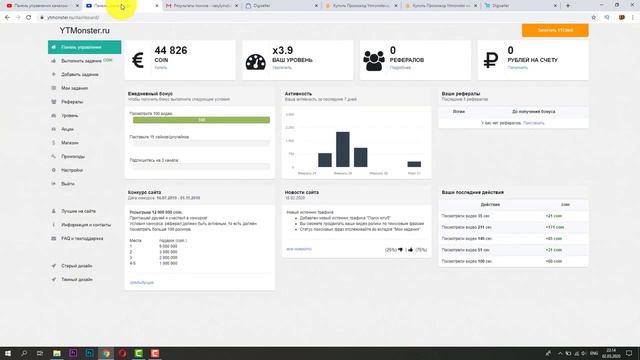This screenshot has height=360, width=640.
Task: Click the 44 826 coin balance
Action: [171, 51]
